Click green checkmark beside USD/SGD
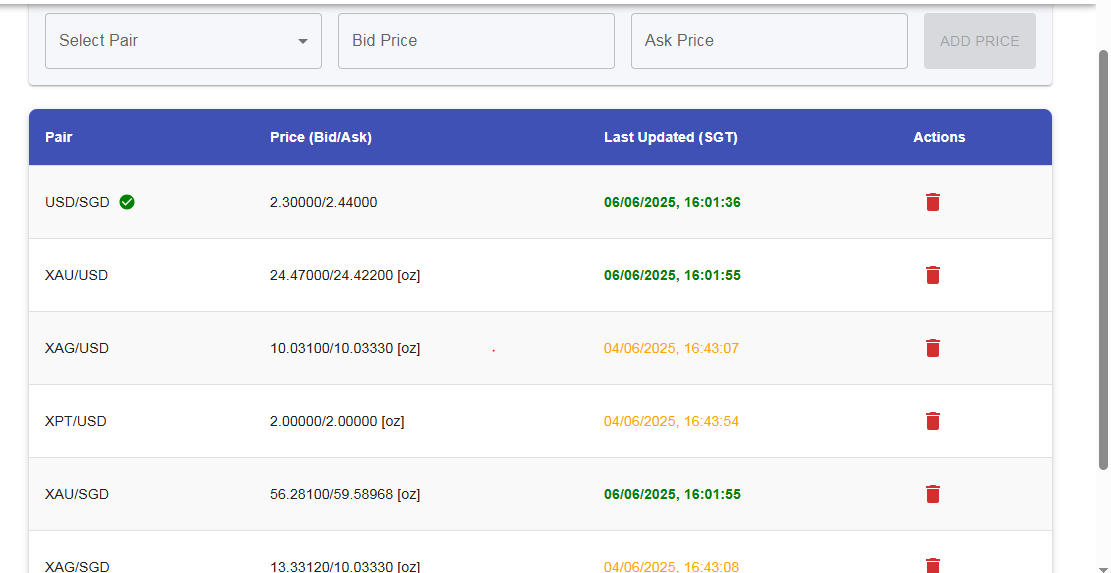 click(127, 202)
